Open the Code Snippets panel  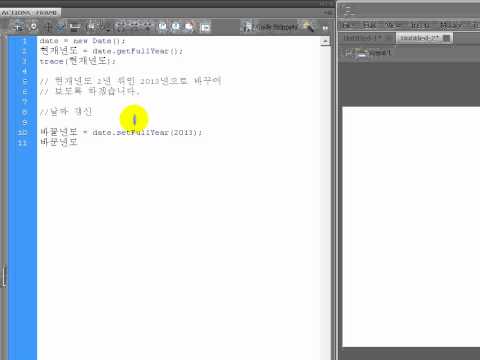269,27
